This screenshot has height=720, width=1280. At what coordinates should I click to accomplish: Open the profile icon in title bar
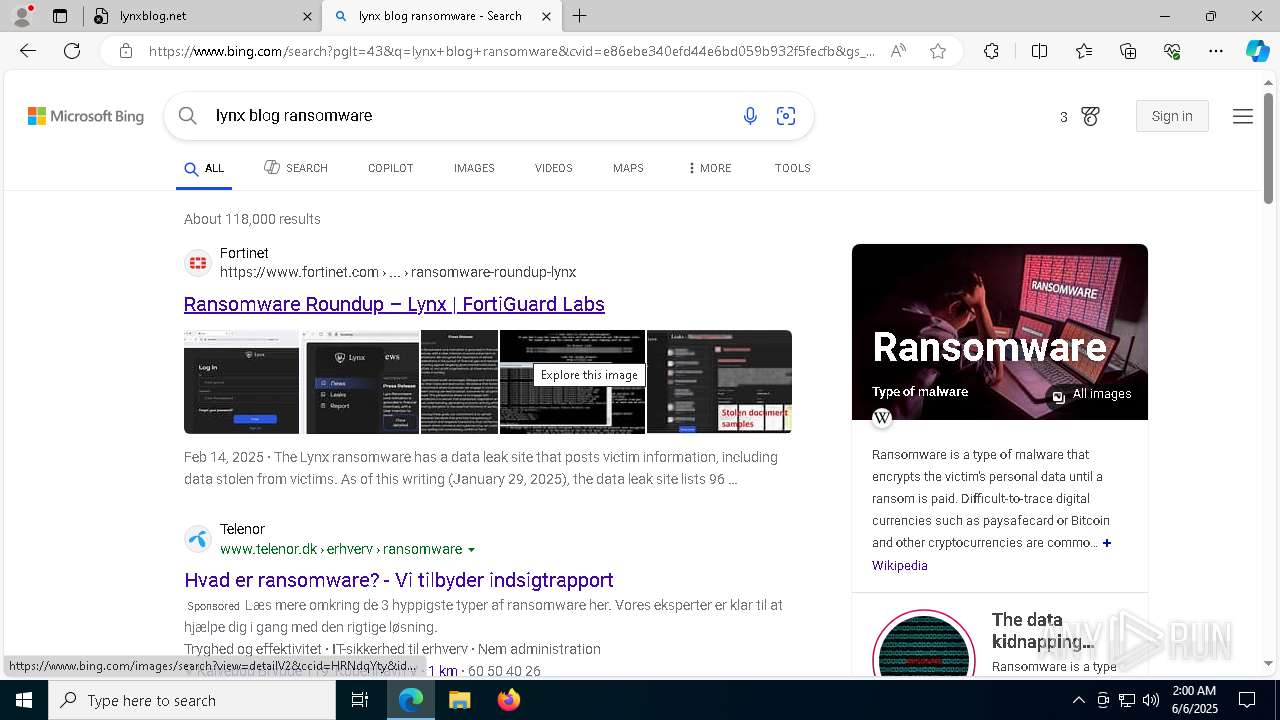(22, 16)
